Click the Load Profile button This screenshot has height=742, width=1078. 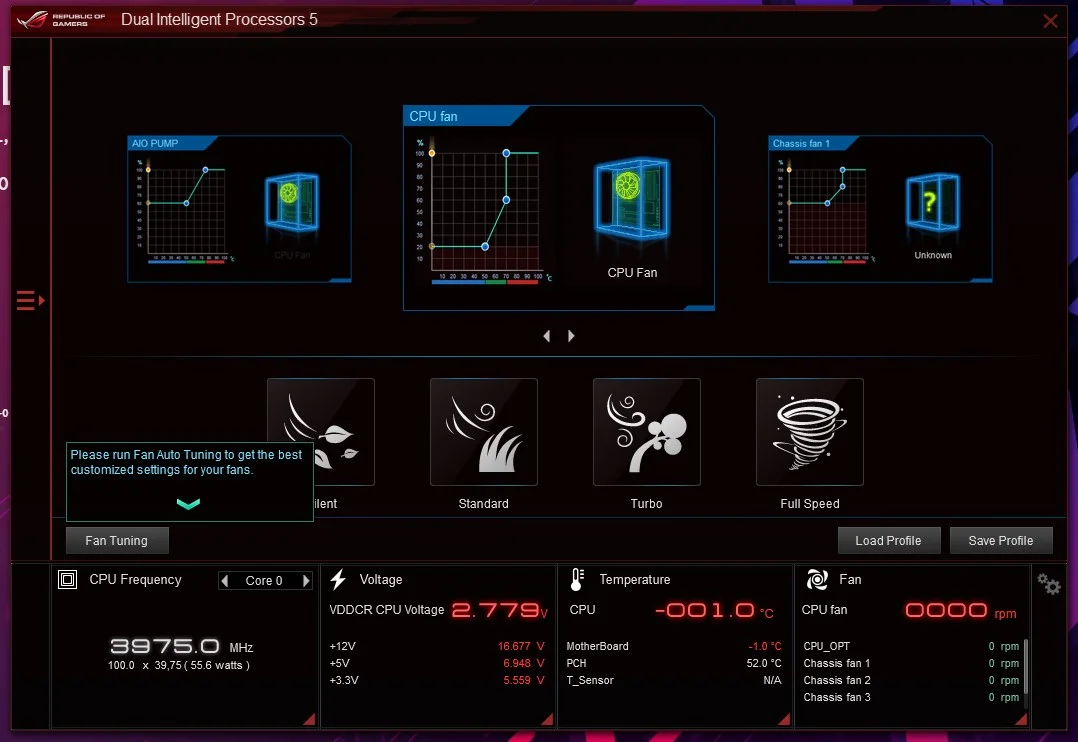[x=888, y=541]
